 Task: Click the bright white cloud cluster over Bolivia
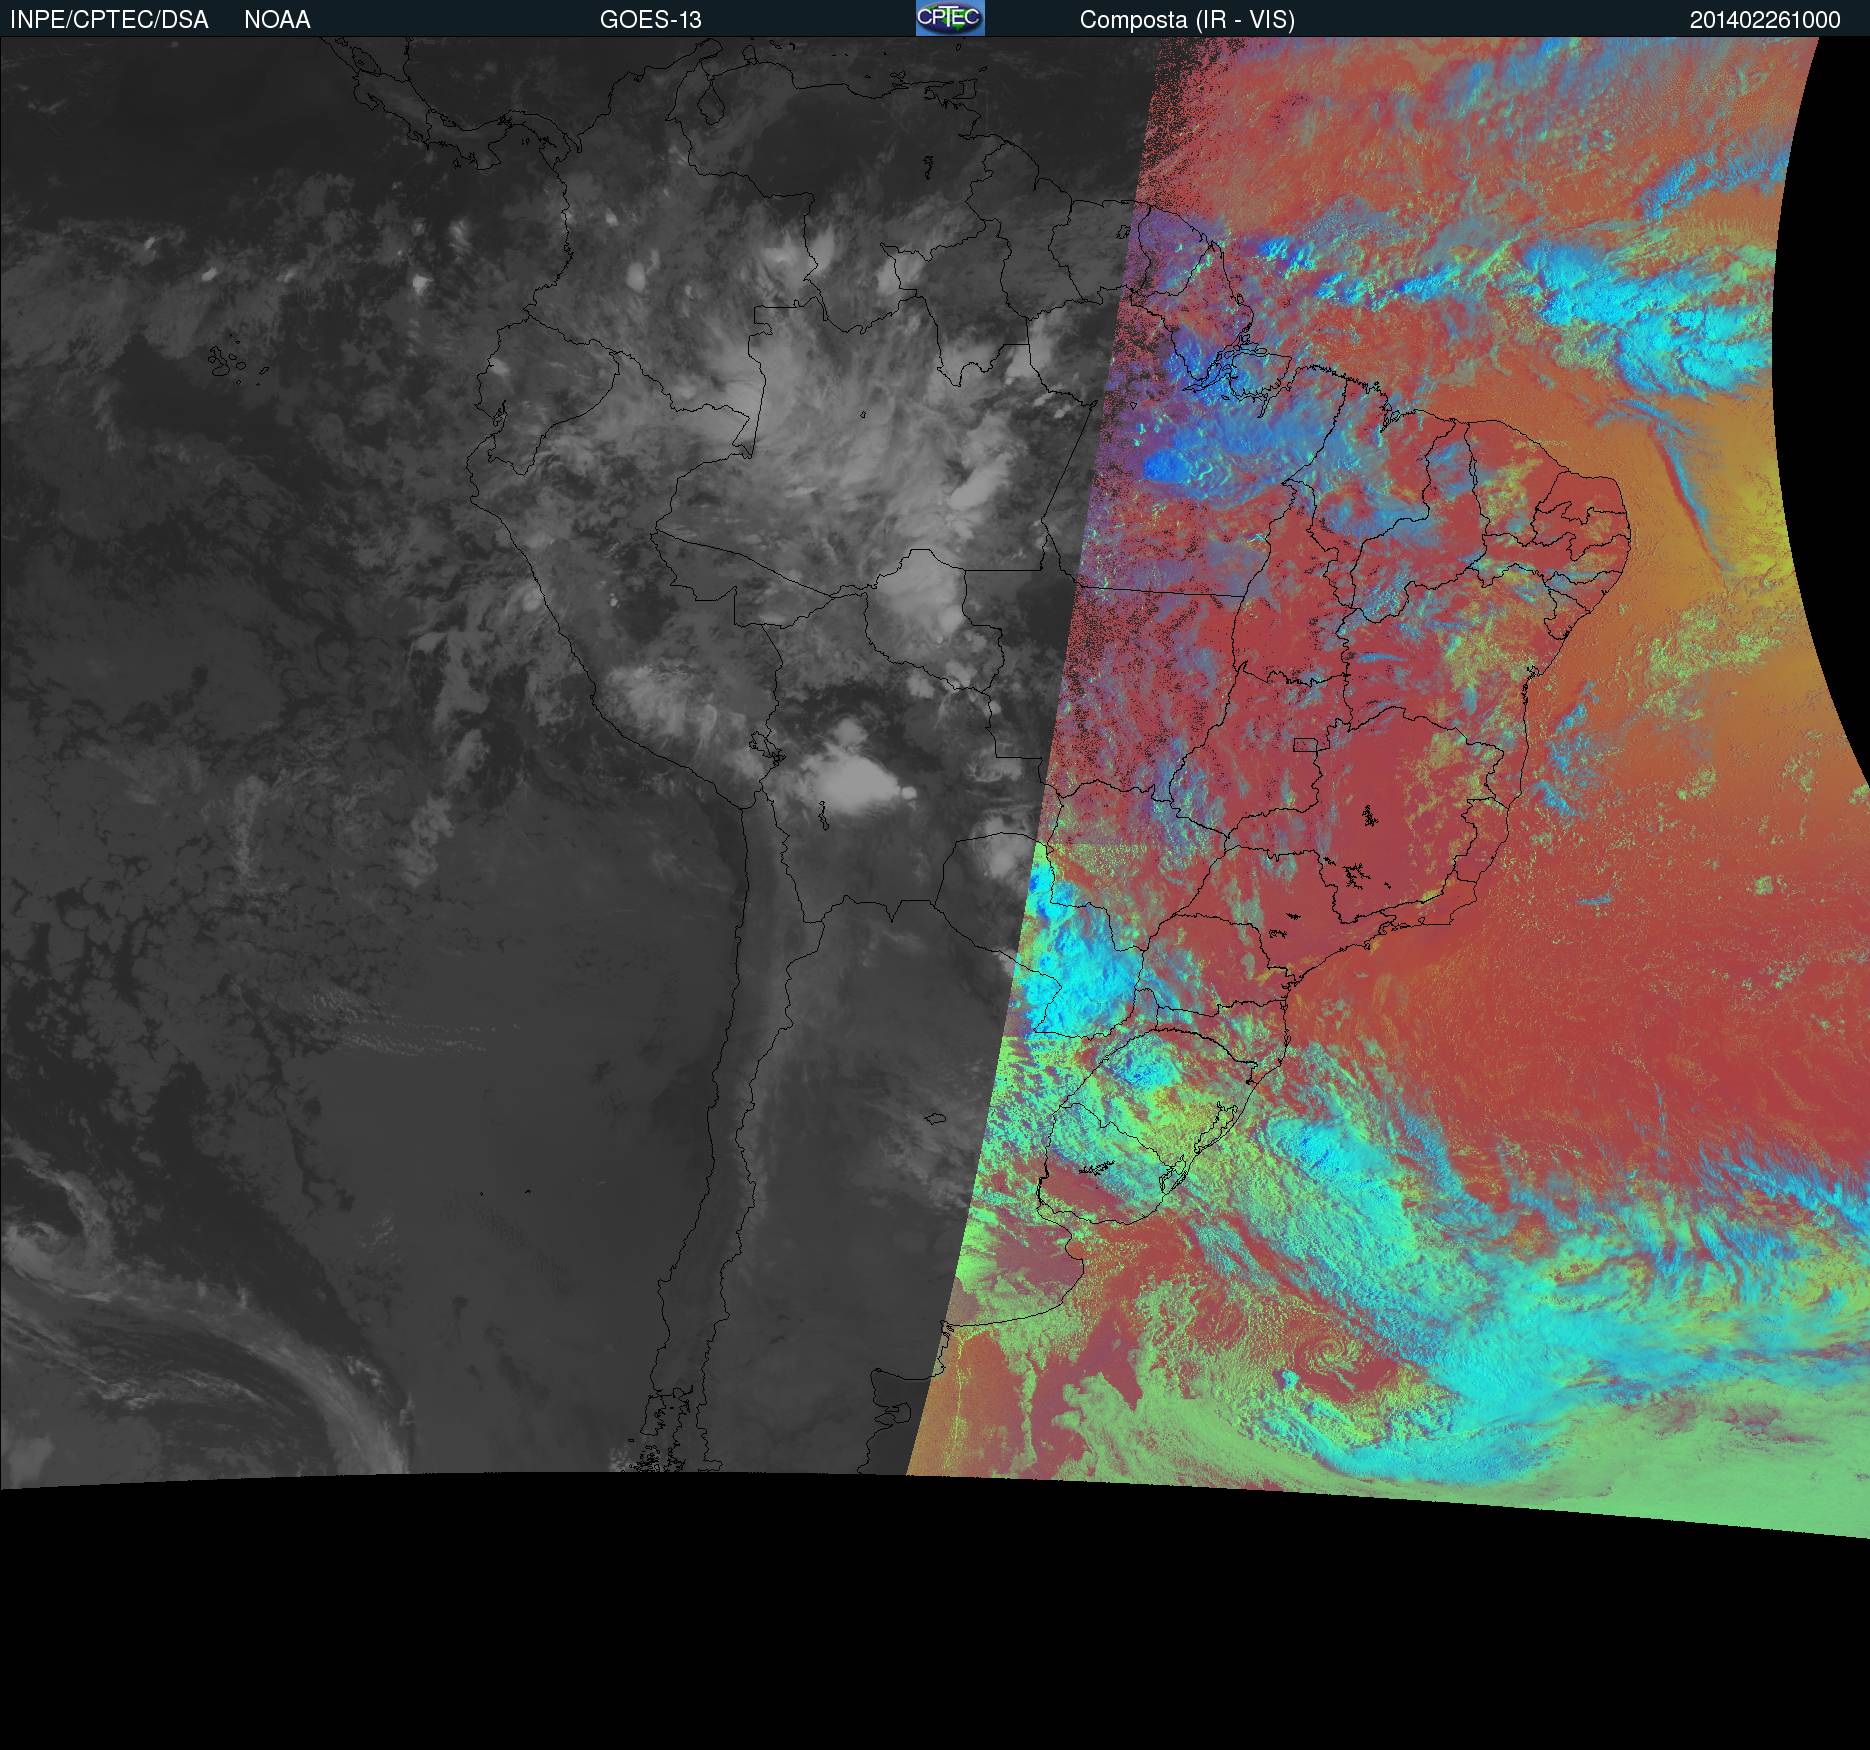point(850,780)
